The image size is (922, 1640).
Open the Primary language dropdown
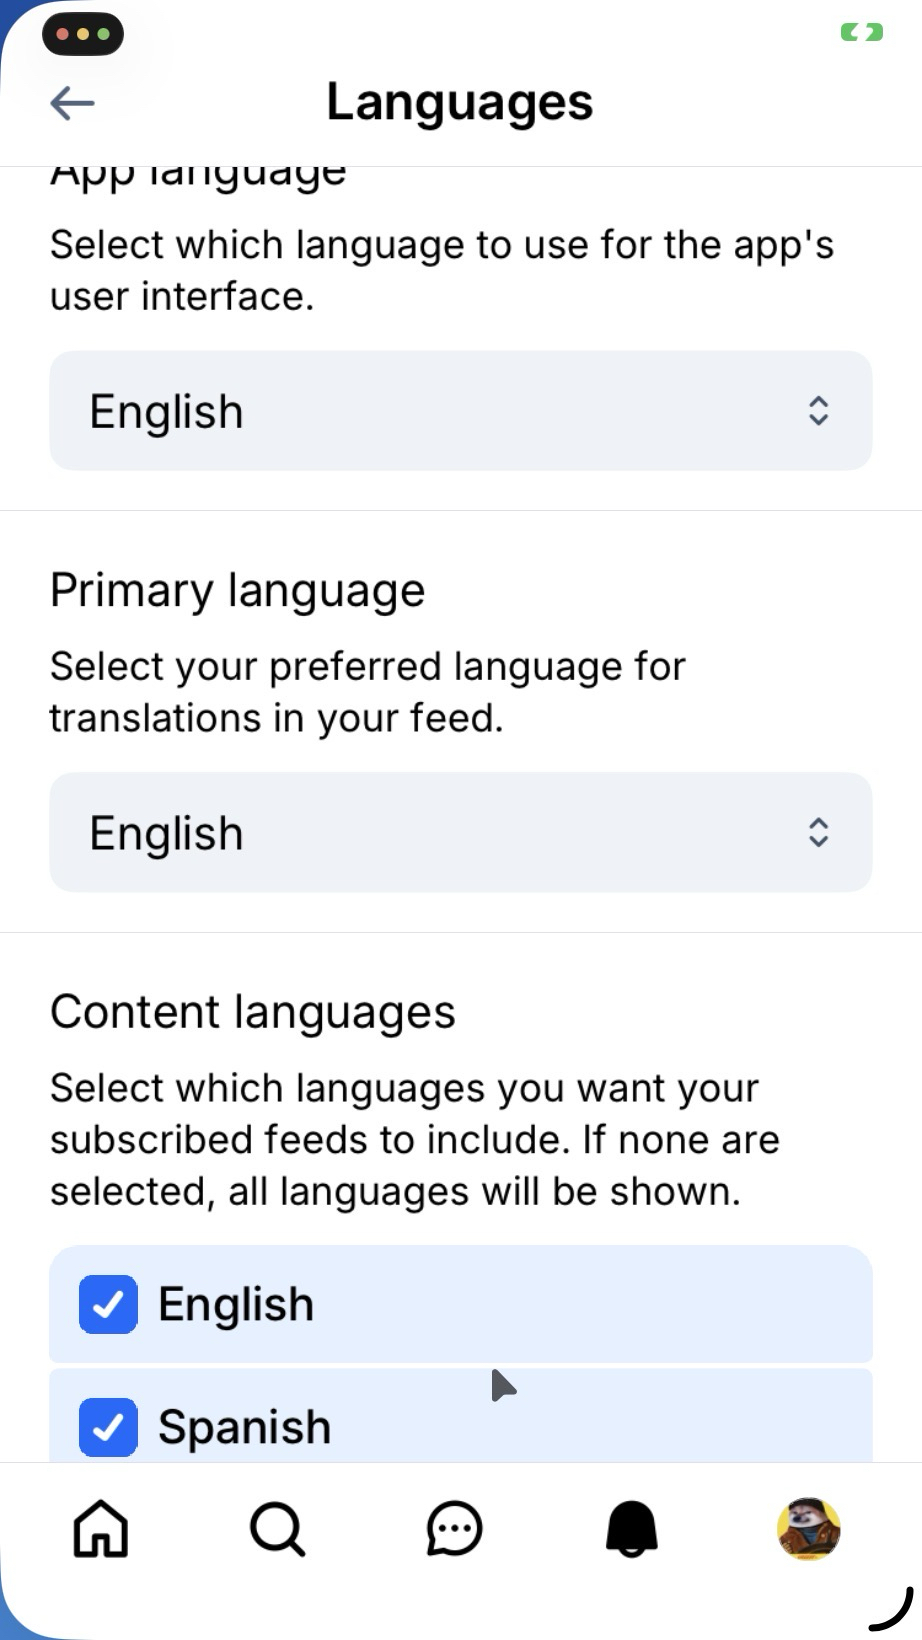460,832
